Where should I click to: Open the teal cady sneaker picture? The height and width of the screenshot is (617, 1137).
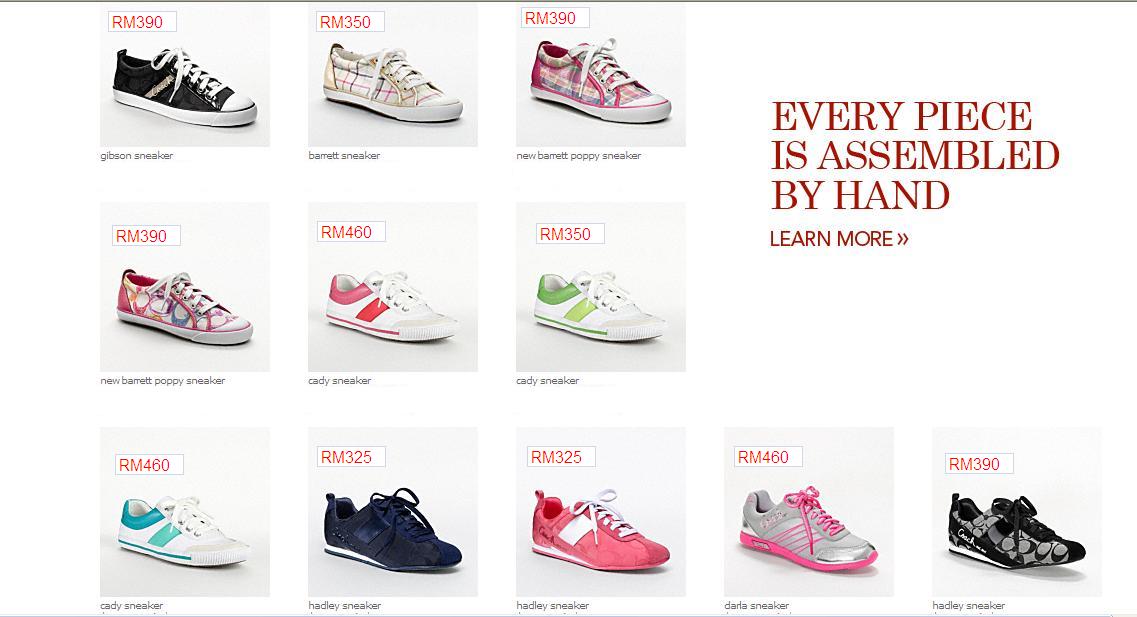point(185,512)
